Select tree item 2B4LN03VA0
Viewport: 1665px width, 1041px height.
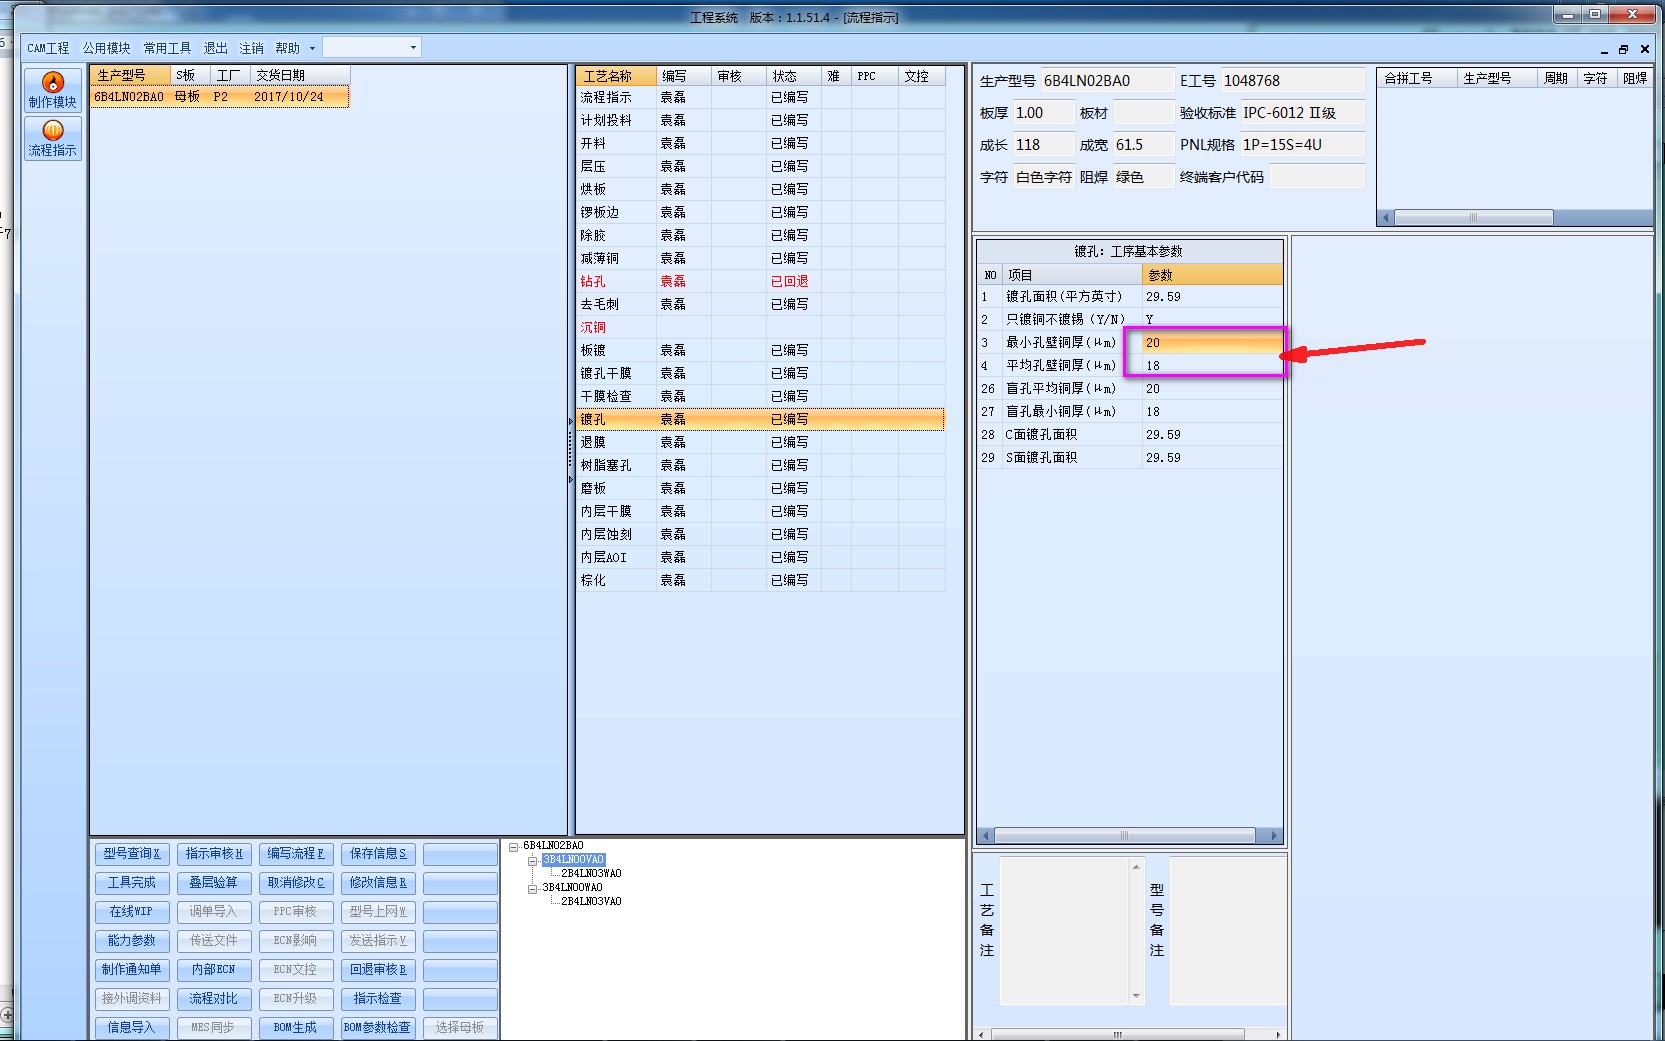click(591, 902)
